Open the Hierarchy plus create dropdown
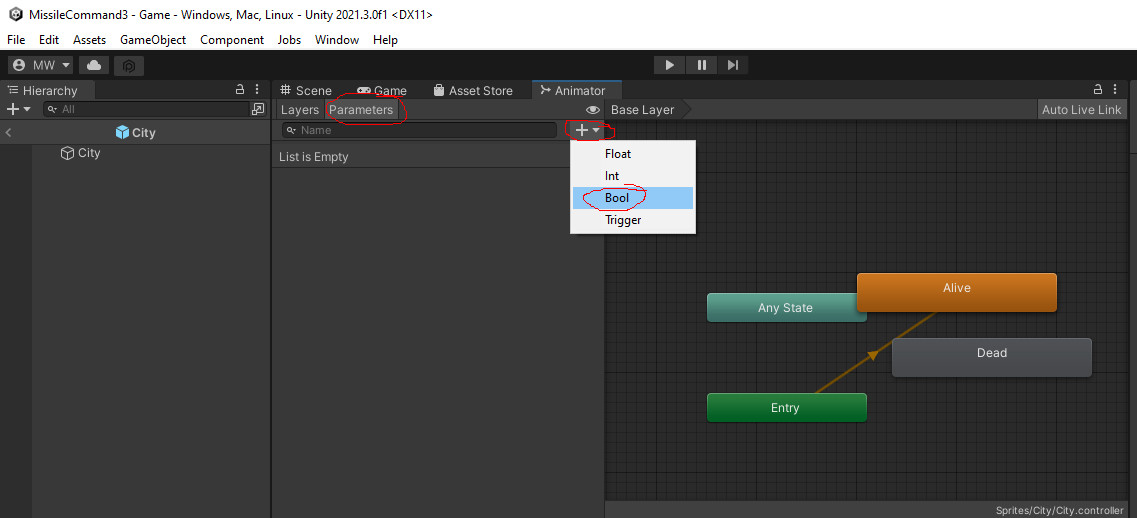 (x=19, y=109)
